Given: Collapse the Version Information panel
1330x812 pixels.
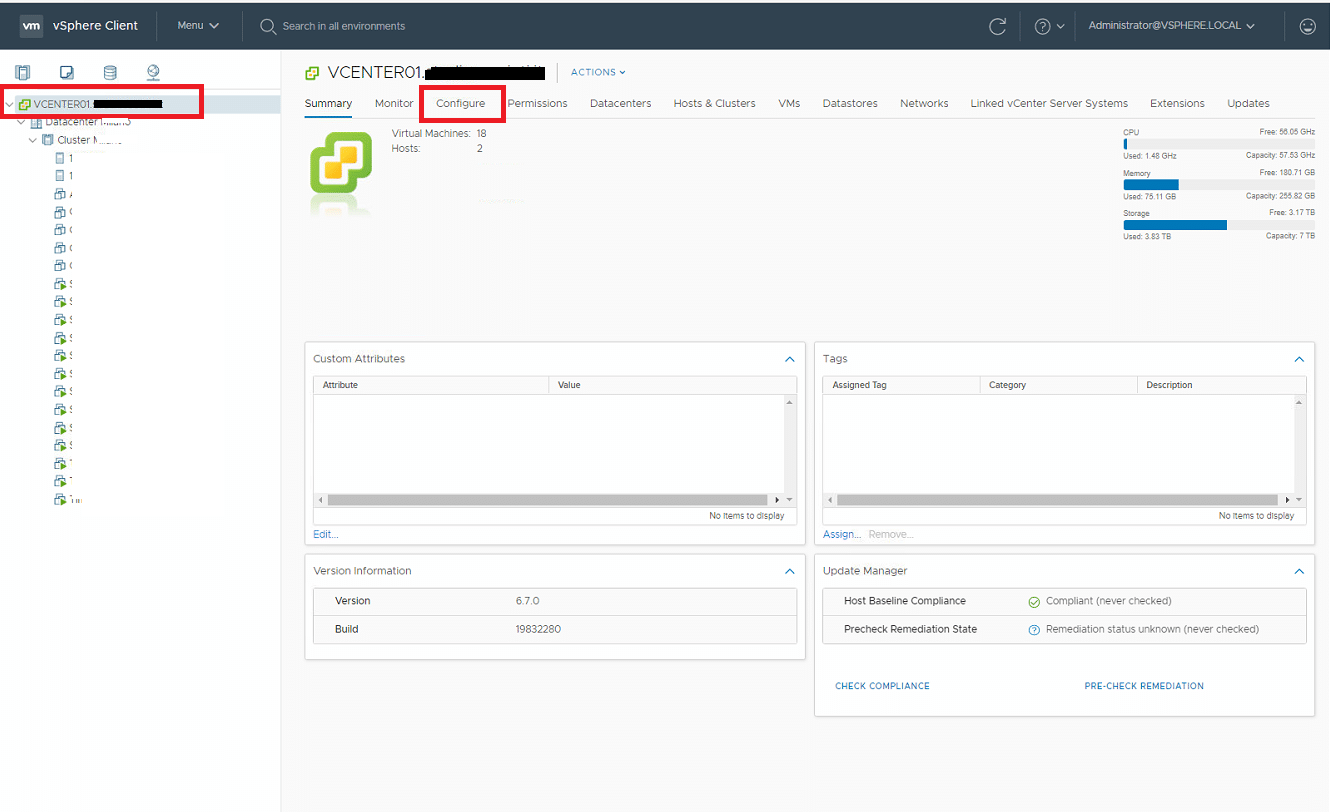Looking at the screenshot, I should 790,571.
